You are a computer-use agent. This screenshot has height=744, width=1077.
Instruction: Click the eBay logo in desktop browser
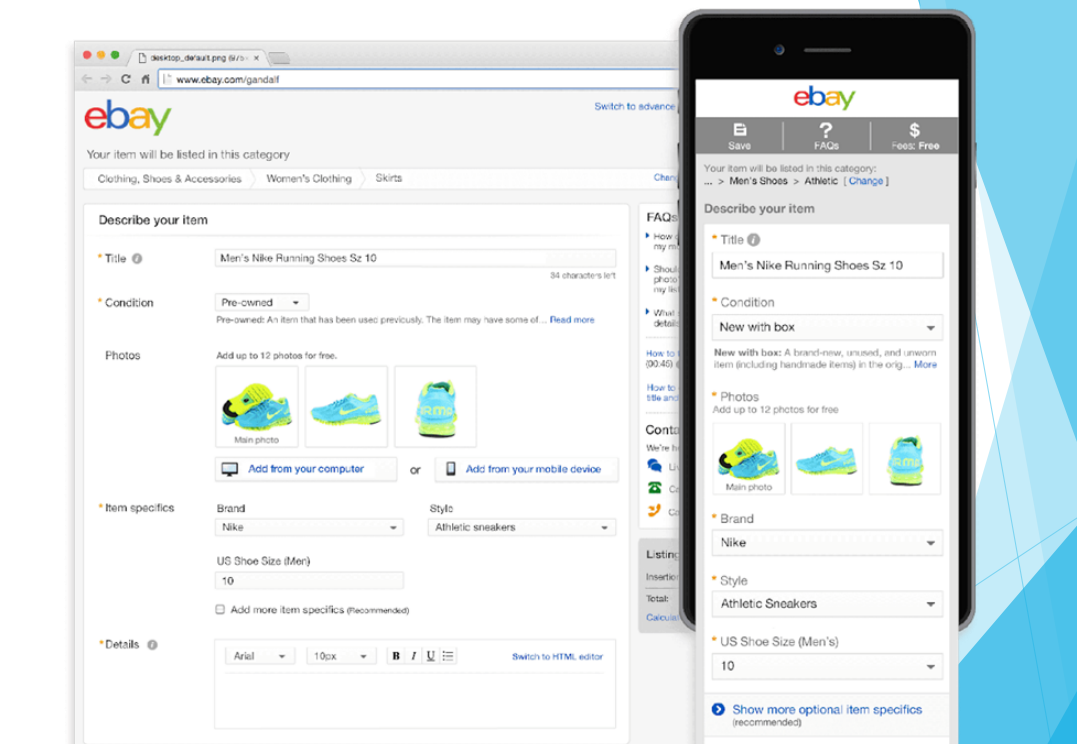(128, 118)
